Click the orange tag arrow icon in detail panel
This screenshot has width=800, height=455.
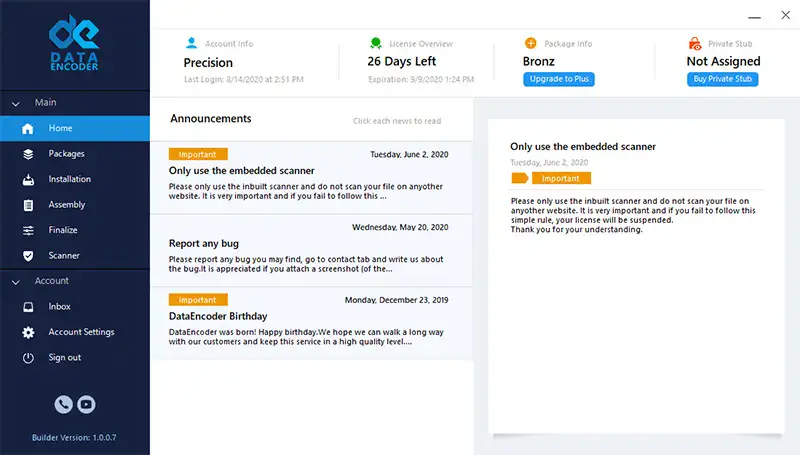point(519,178)
